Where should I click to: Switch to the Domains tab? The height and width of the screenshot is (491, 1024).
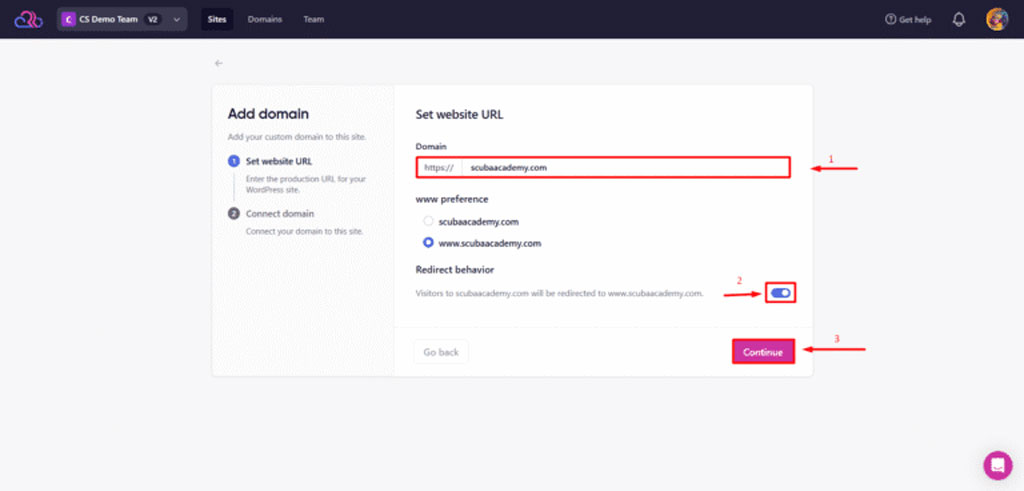pyautogui.click(x=264, y=20)
